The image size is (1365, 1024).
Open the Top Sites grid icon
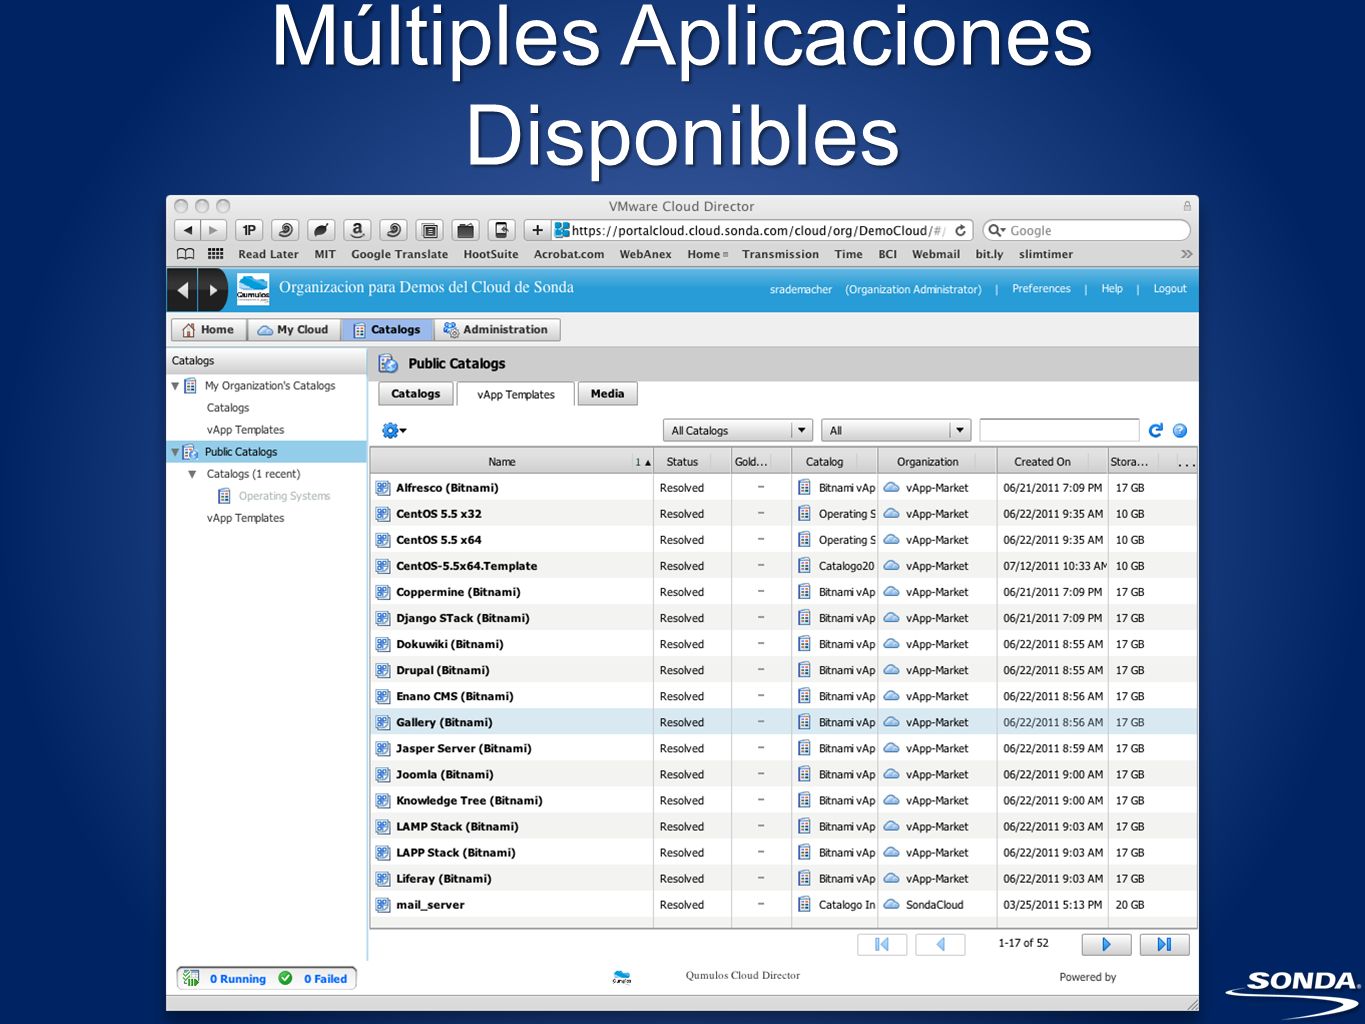click(x=215, y=254)
